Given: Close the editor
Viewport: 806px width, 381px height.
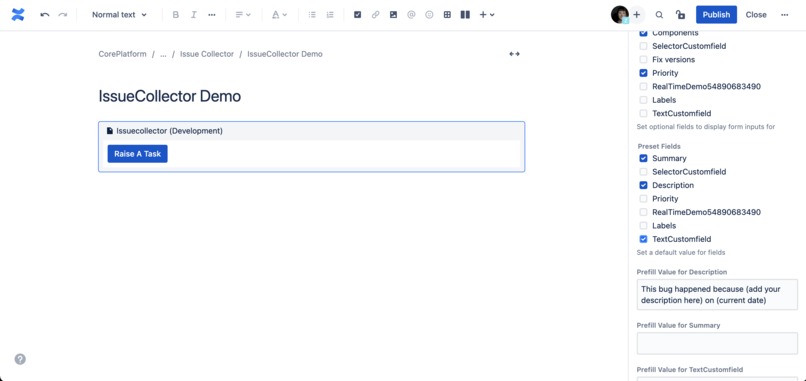Looking at the screenshot, I should pos(756,15).
